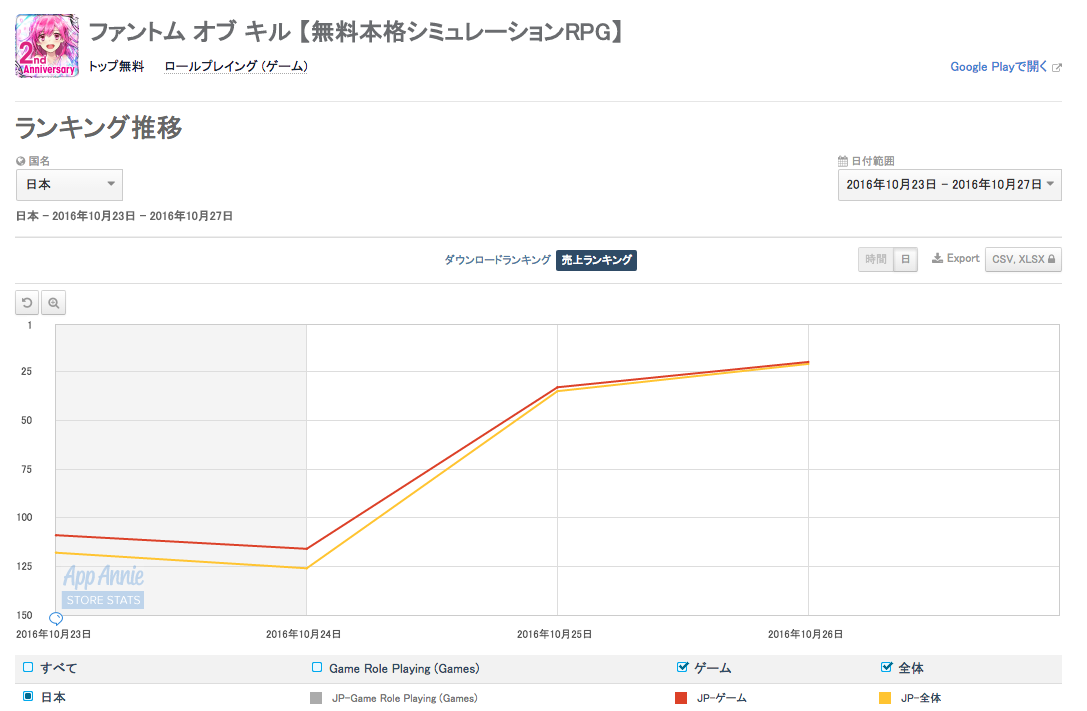
Task: Switch to the ダウンロードランキング tab
Action: pos(497,260)
